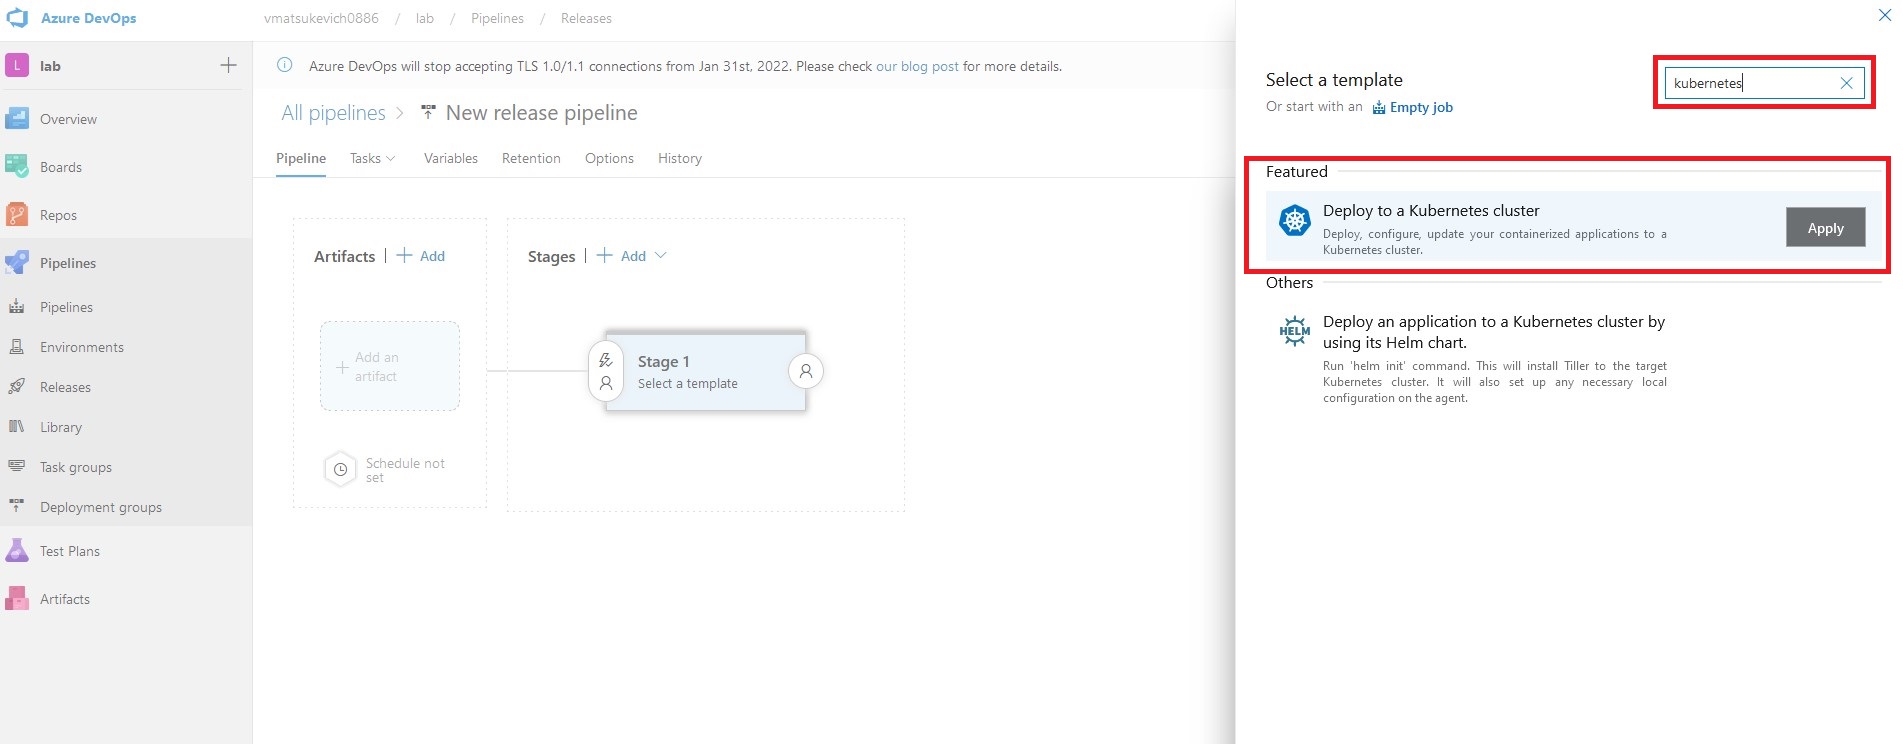Screen dimensions: 1903x744
Task: Click post-deployment conditions icon on Stage 1
Action: tap(805, 371)
